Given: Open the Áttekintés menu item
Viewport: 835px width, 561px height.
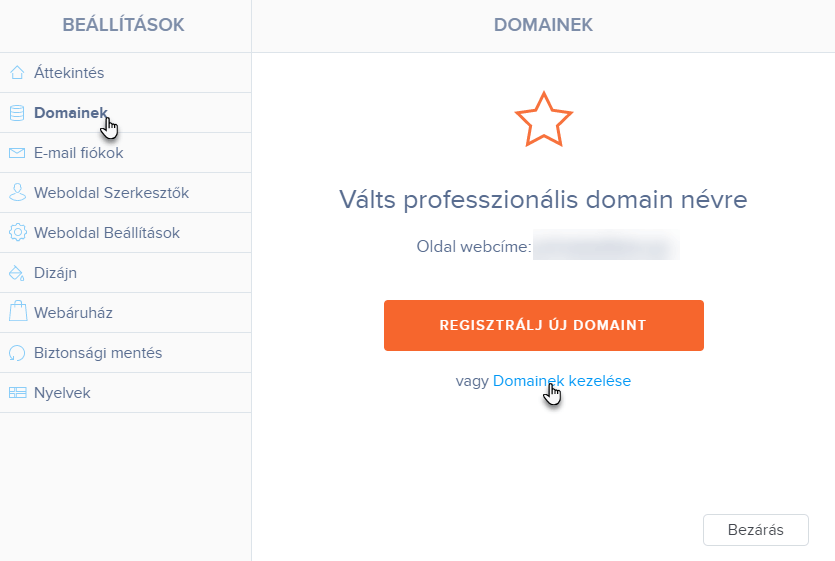Looking at the screenshot, I should pos(126,72).
